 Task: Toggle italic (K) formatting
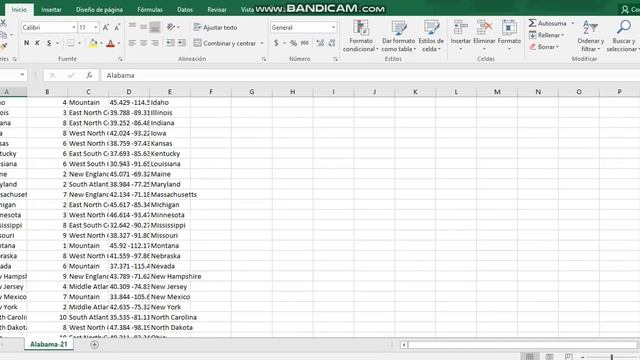point(38,43)
